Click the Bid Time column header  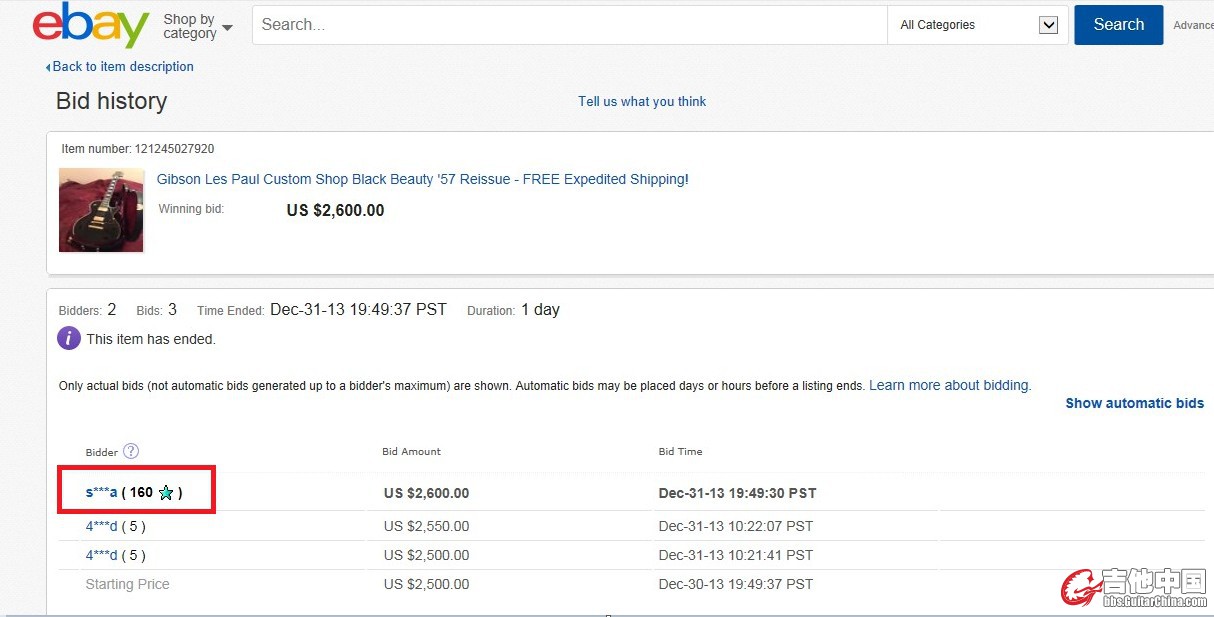pos(681,451)
